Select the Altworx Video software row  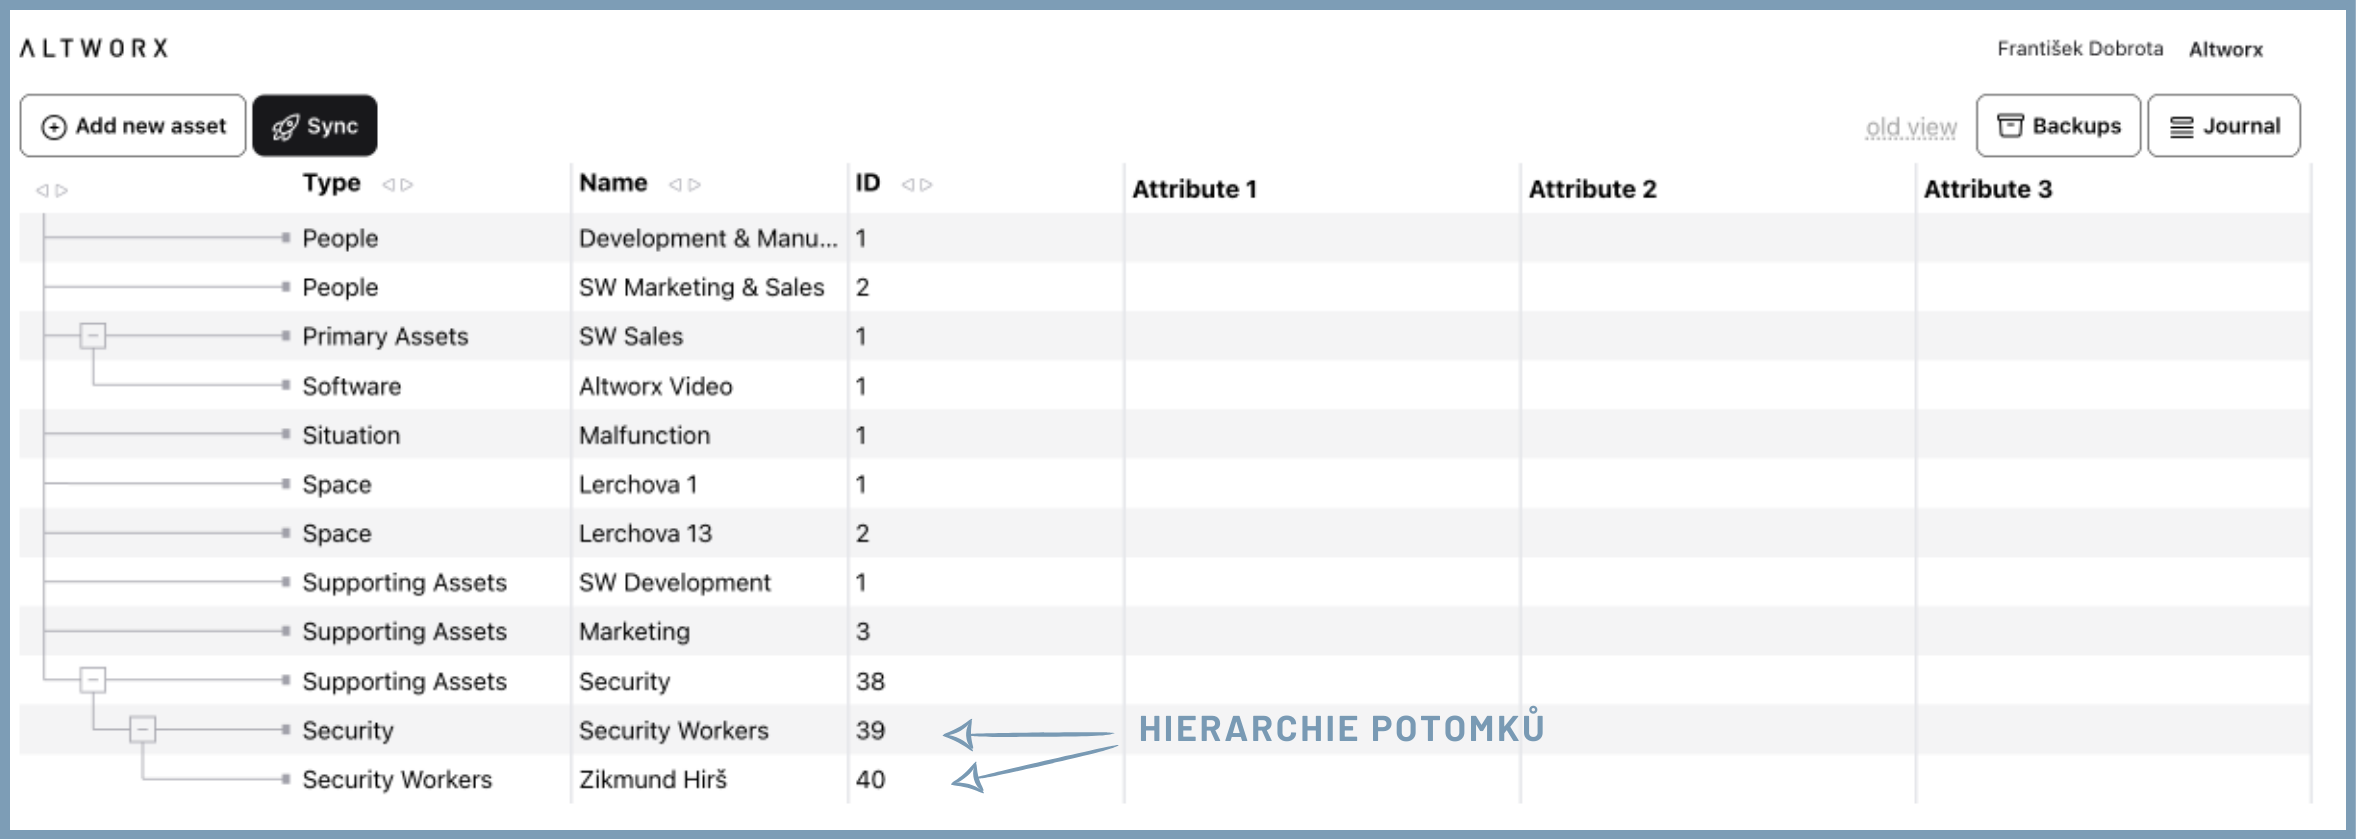[655, 386]
